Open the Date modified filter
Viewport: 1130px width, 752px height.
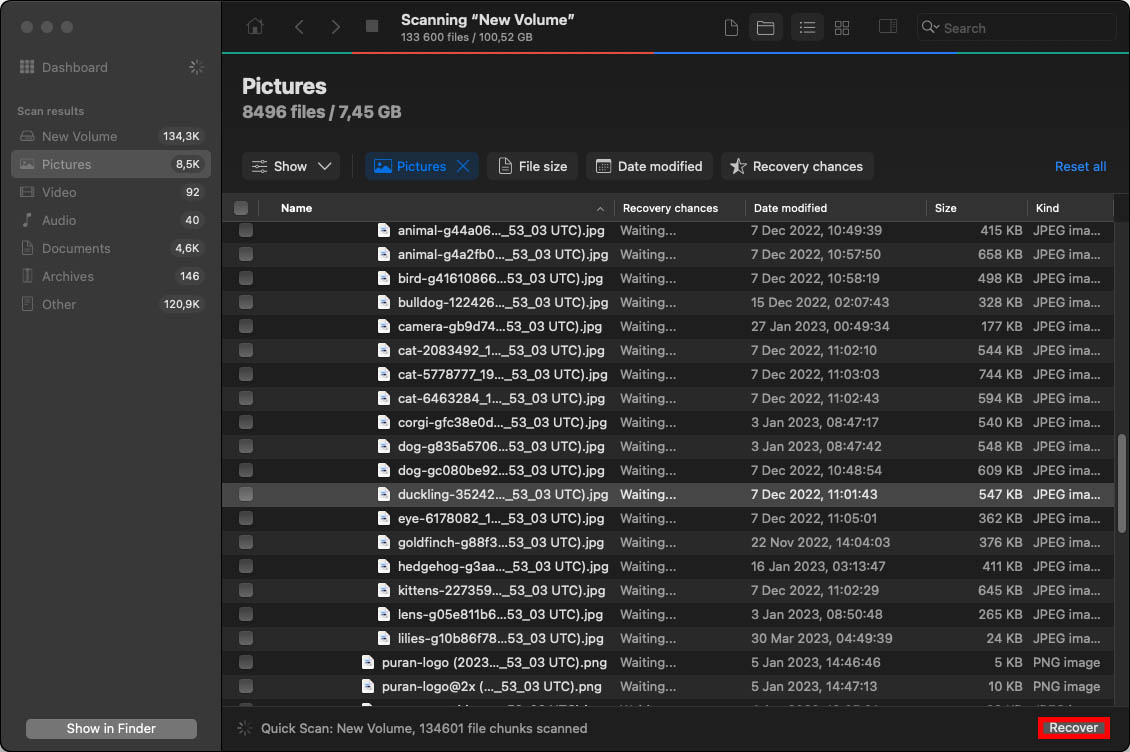(x=649, y=166)
